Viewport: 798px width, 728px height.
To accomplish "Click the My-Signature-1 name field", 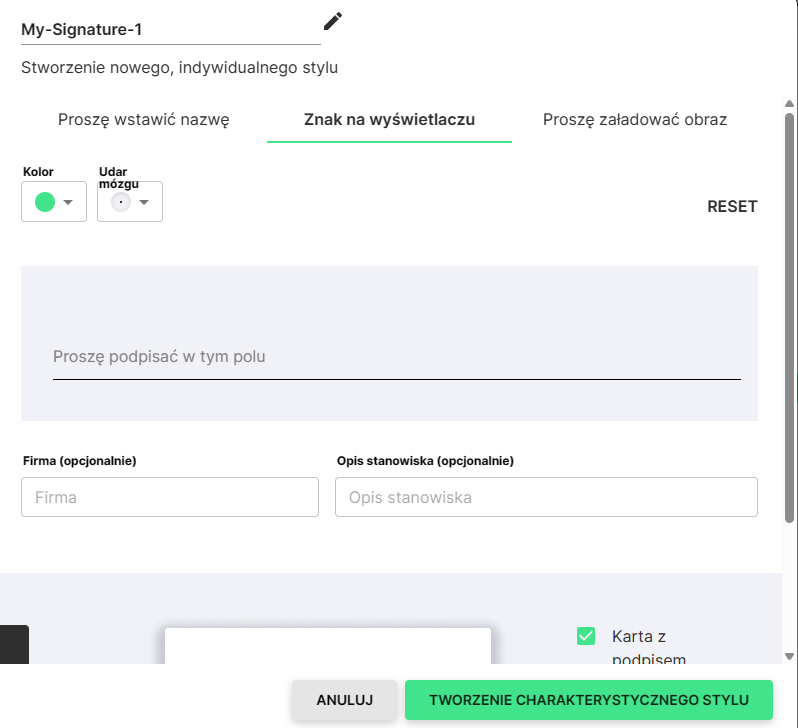I will [170, 30].
